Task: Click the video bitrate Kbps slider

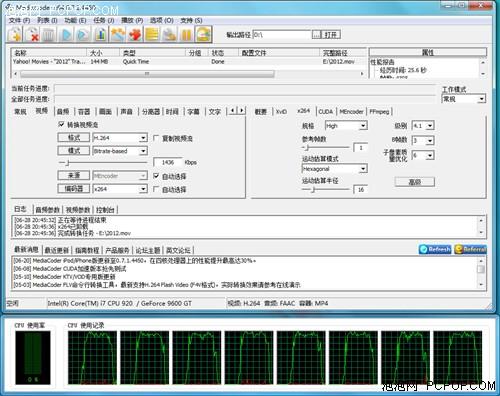Action: click(103, 163)
